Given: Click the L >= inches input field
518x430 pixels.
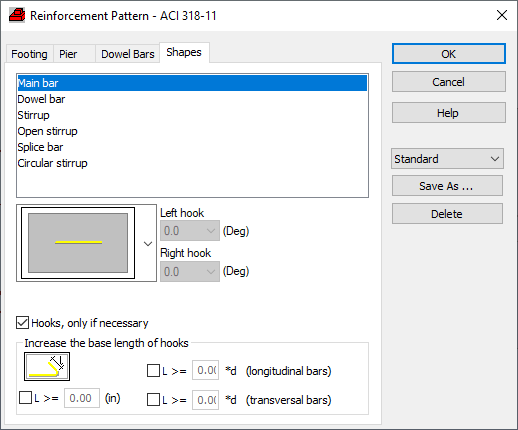Looking at the screenshot, I should click(82, 398).
